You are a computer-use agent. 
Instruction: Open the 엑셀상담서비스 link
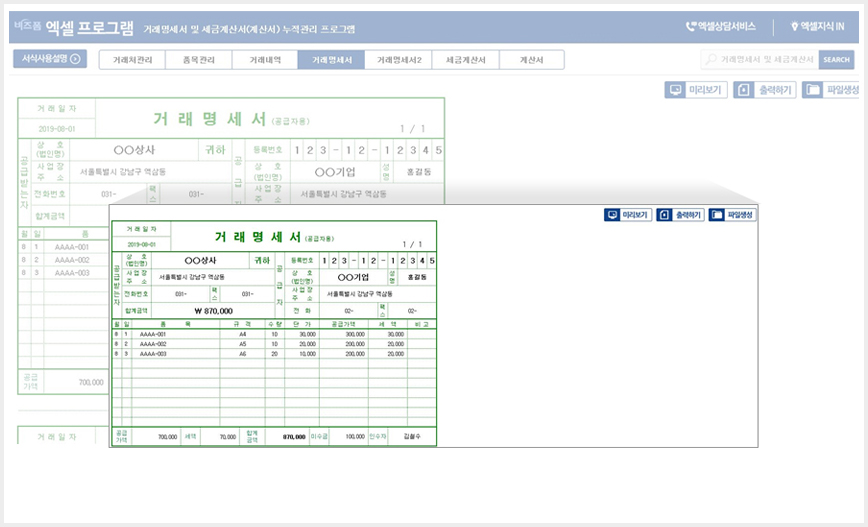coord(720,26)
